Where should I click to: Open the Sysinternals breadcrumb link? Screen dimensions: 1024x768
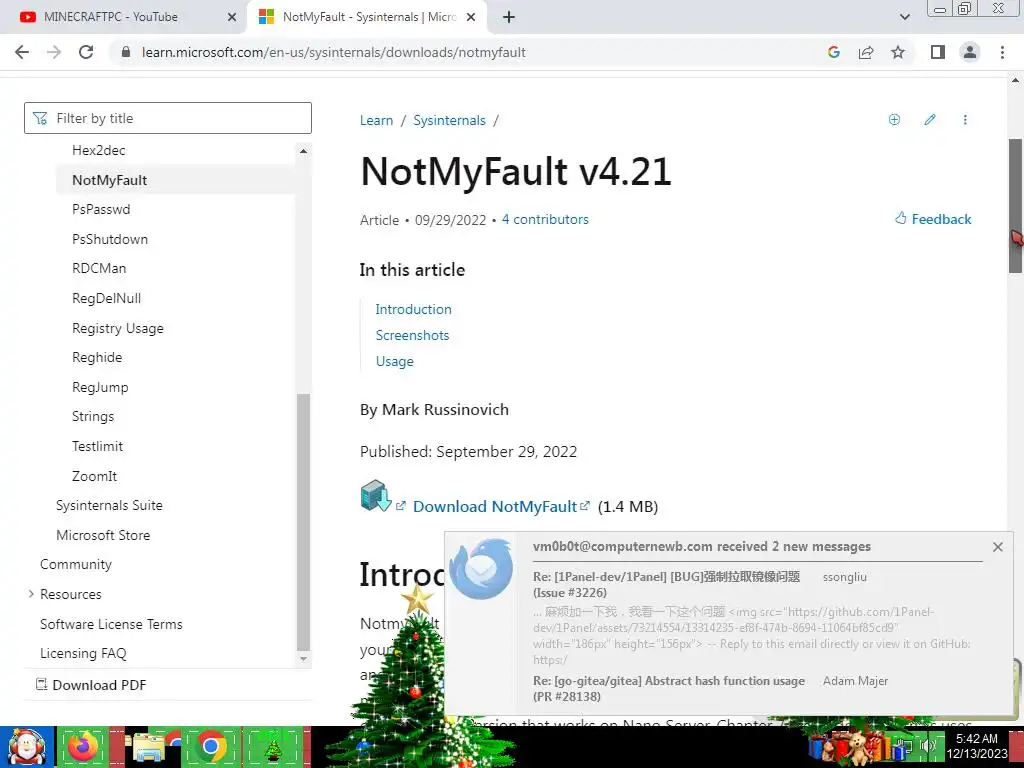(x=449, y=120)
